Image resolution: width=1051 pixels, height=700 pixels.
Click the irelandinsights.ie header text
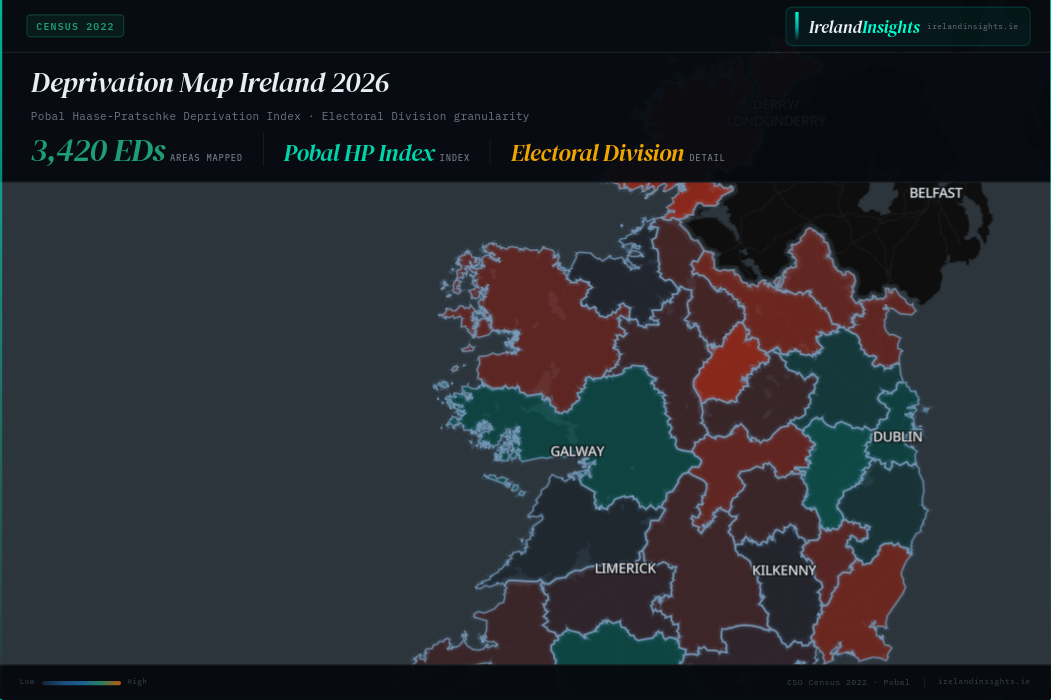973,27
